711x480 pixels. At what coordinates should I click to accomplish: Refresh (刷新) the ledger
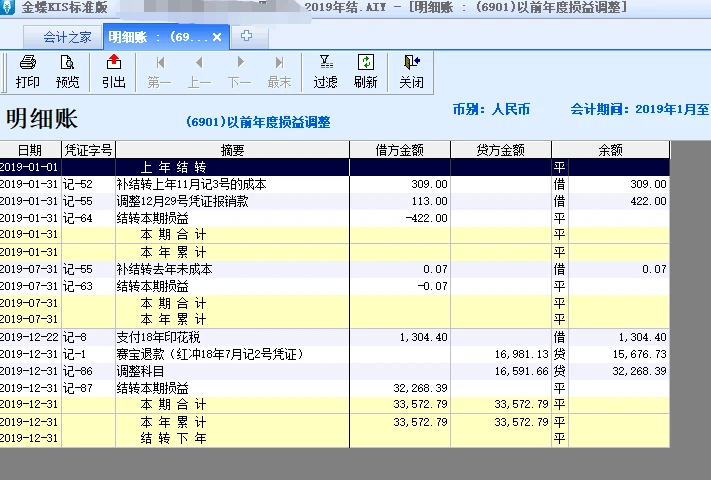coord(365,72)
